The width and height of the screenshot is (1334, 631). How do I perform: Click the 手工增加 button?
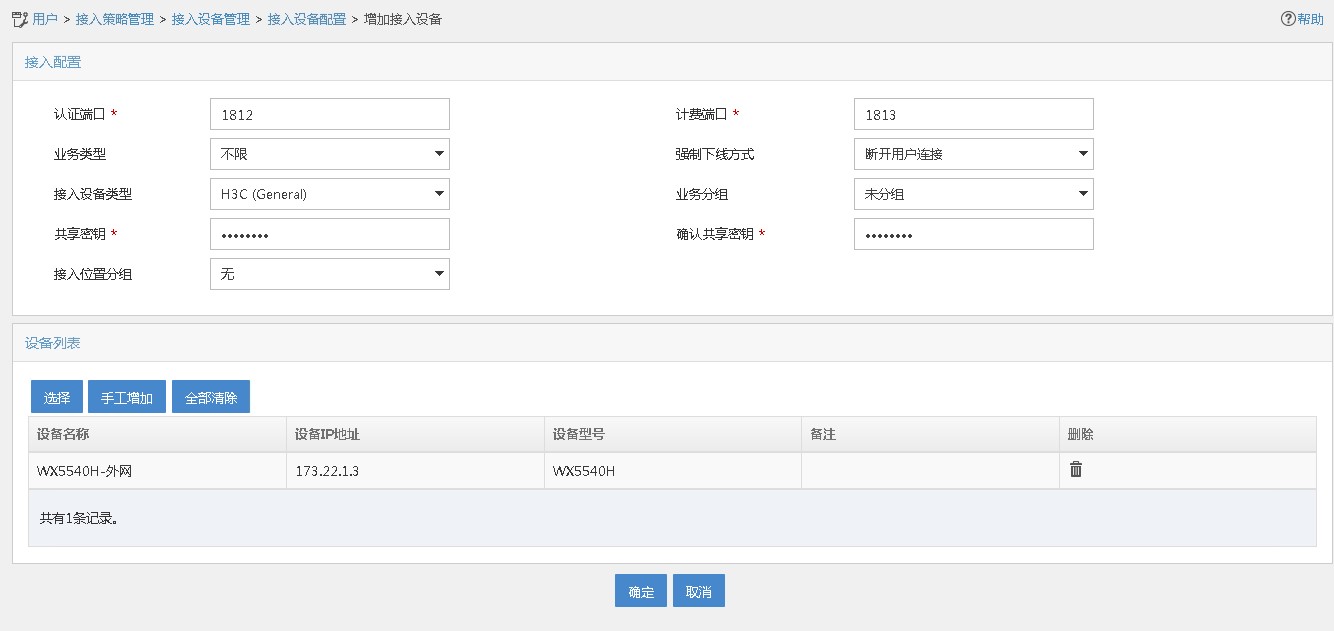pyautogui.click(x=127, y=397)
